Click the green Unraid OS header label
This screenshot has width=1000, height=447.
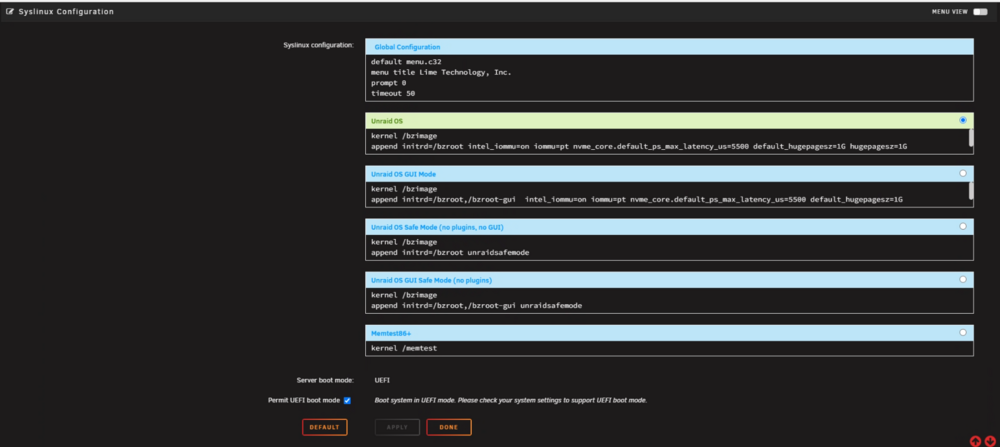(x=387, y=121)
